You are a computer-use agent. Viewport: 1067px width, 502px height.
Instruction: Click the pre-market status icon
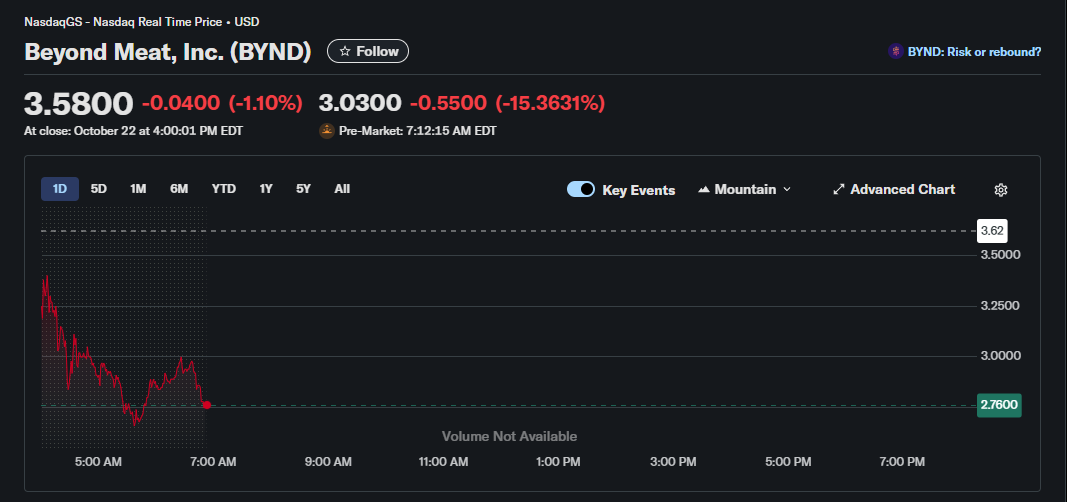[327, 131]
